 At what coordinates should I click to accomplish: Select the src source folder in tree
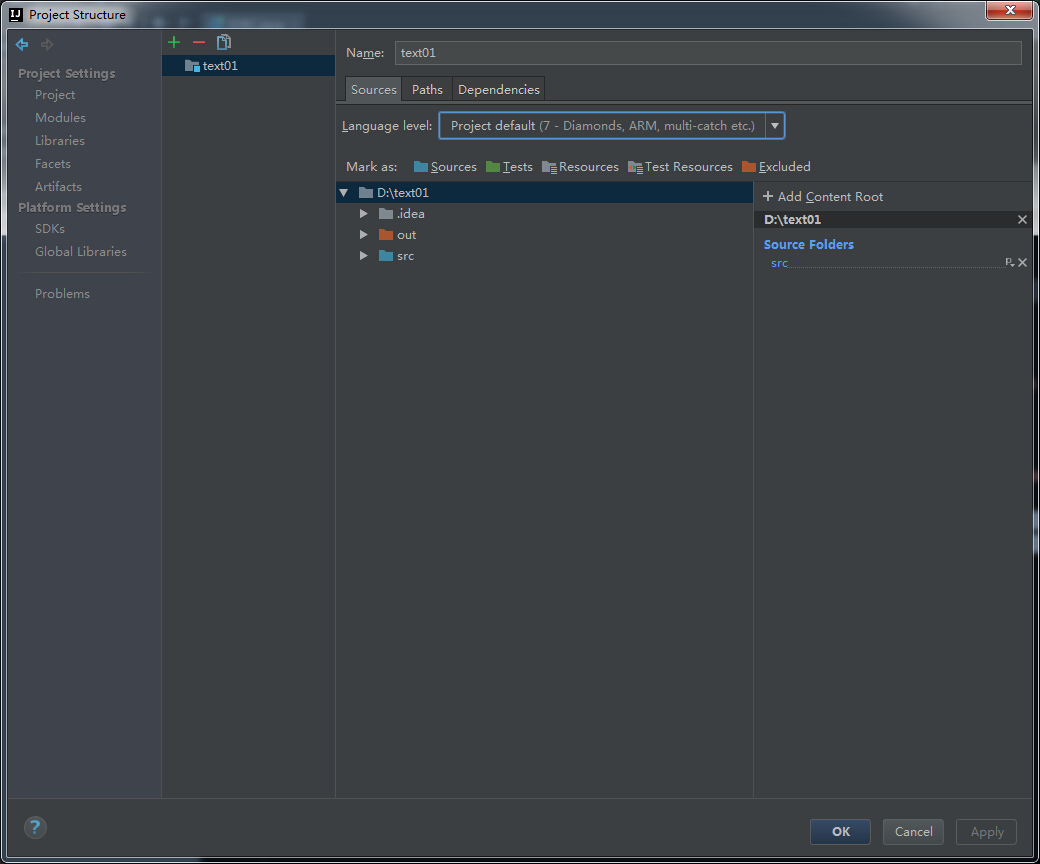(544, 256)
